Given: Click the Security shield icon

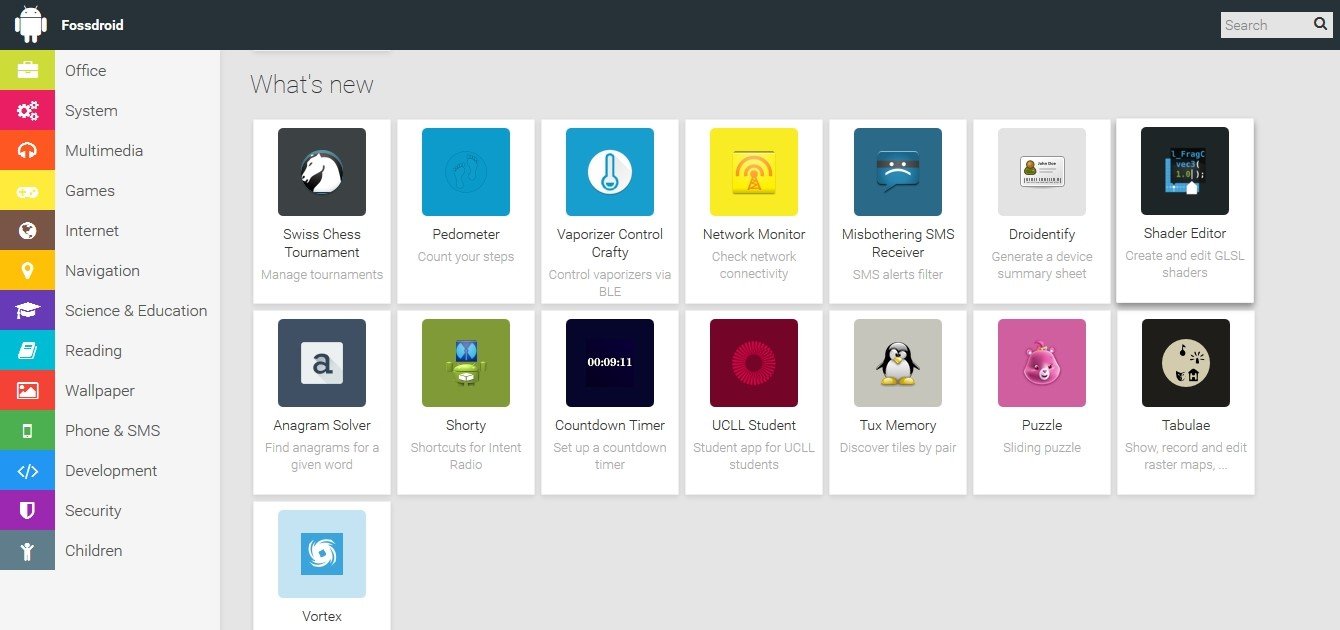Looking at the screenshot, I should click(x=27, y=510).
